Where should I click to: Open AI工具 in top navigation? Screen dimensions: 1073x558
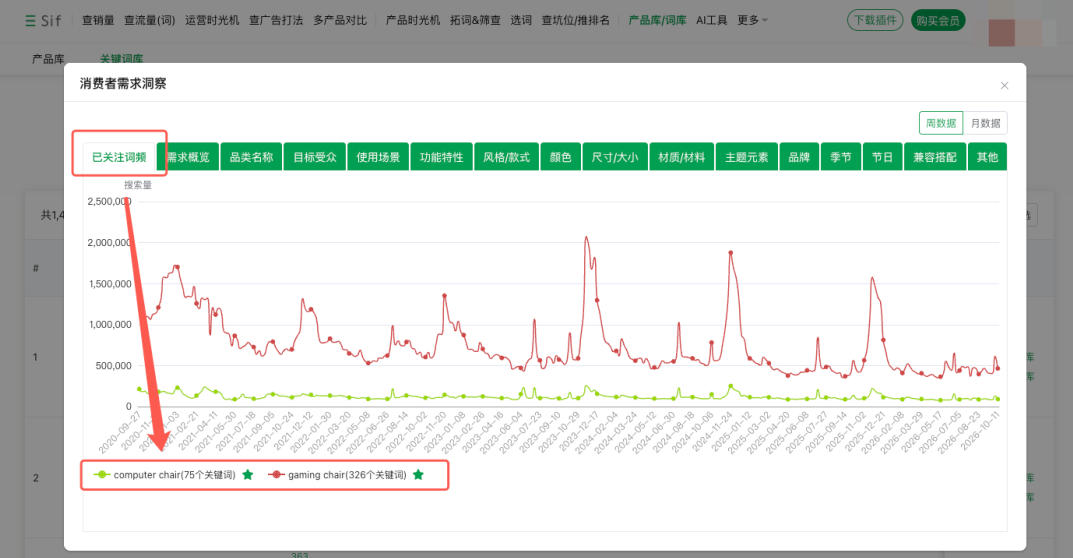coord(712,21)
